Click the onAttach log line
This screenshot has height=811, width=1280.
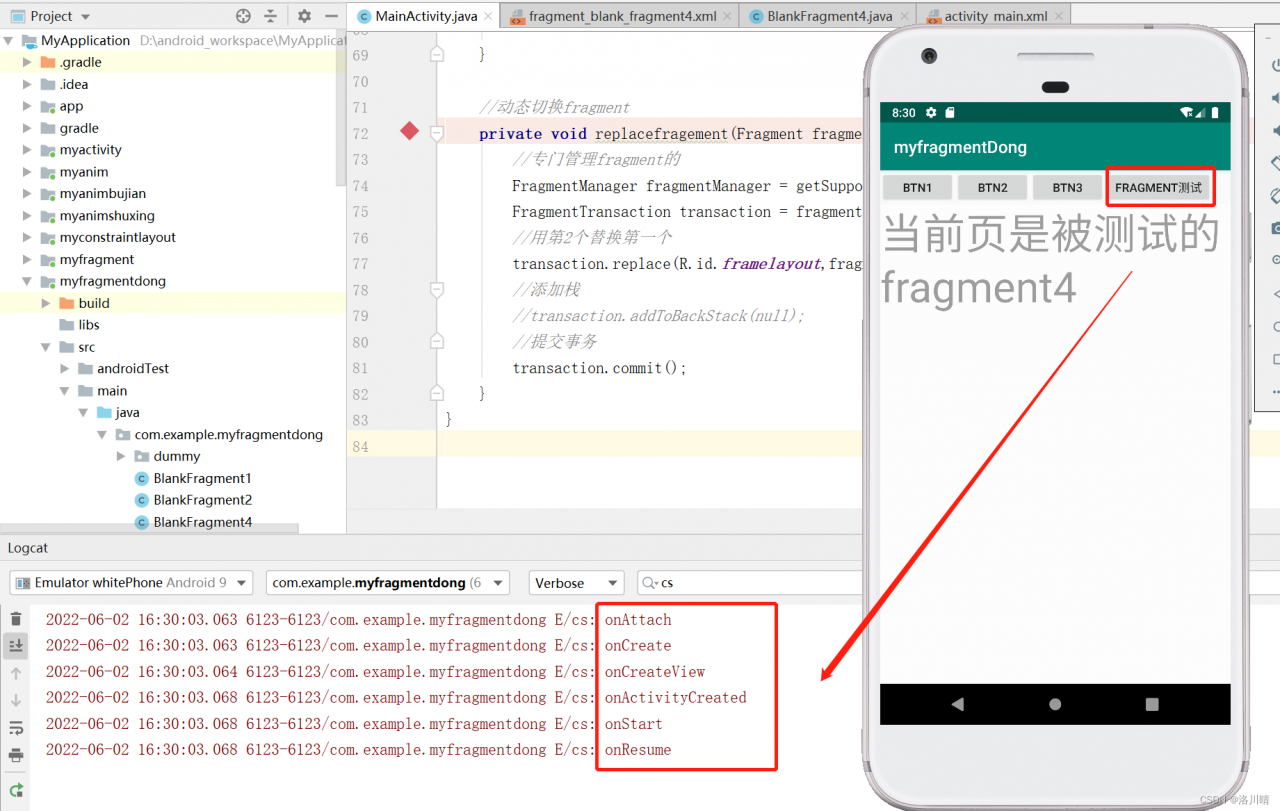359,620
